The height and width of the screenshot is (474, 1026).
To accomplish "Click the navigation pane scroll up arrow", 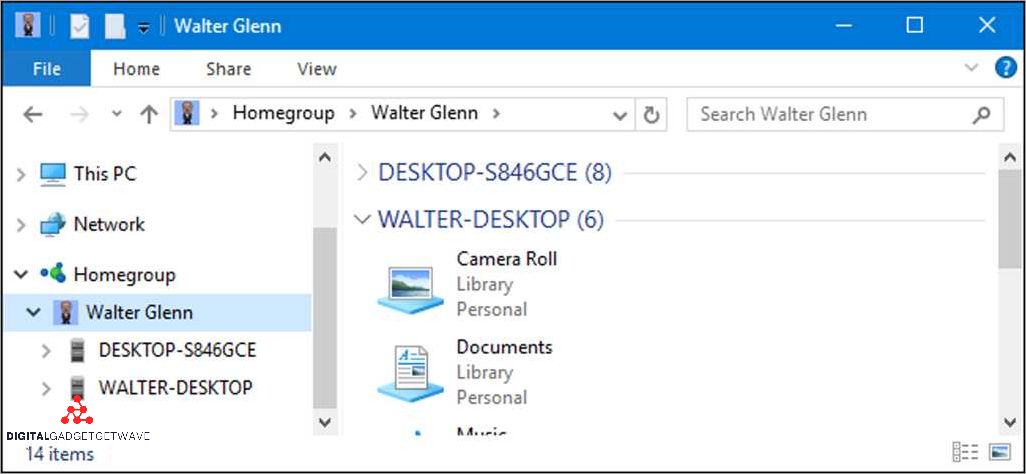I will pyautogui.click(x=325, y=157).
